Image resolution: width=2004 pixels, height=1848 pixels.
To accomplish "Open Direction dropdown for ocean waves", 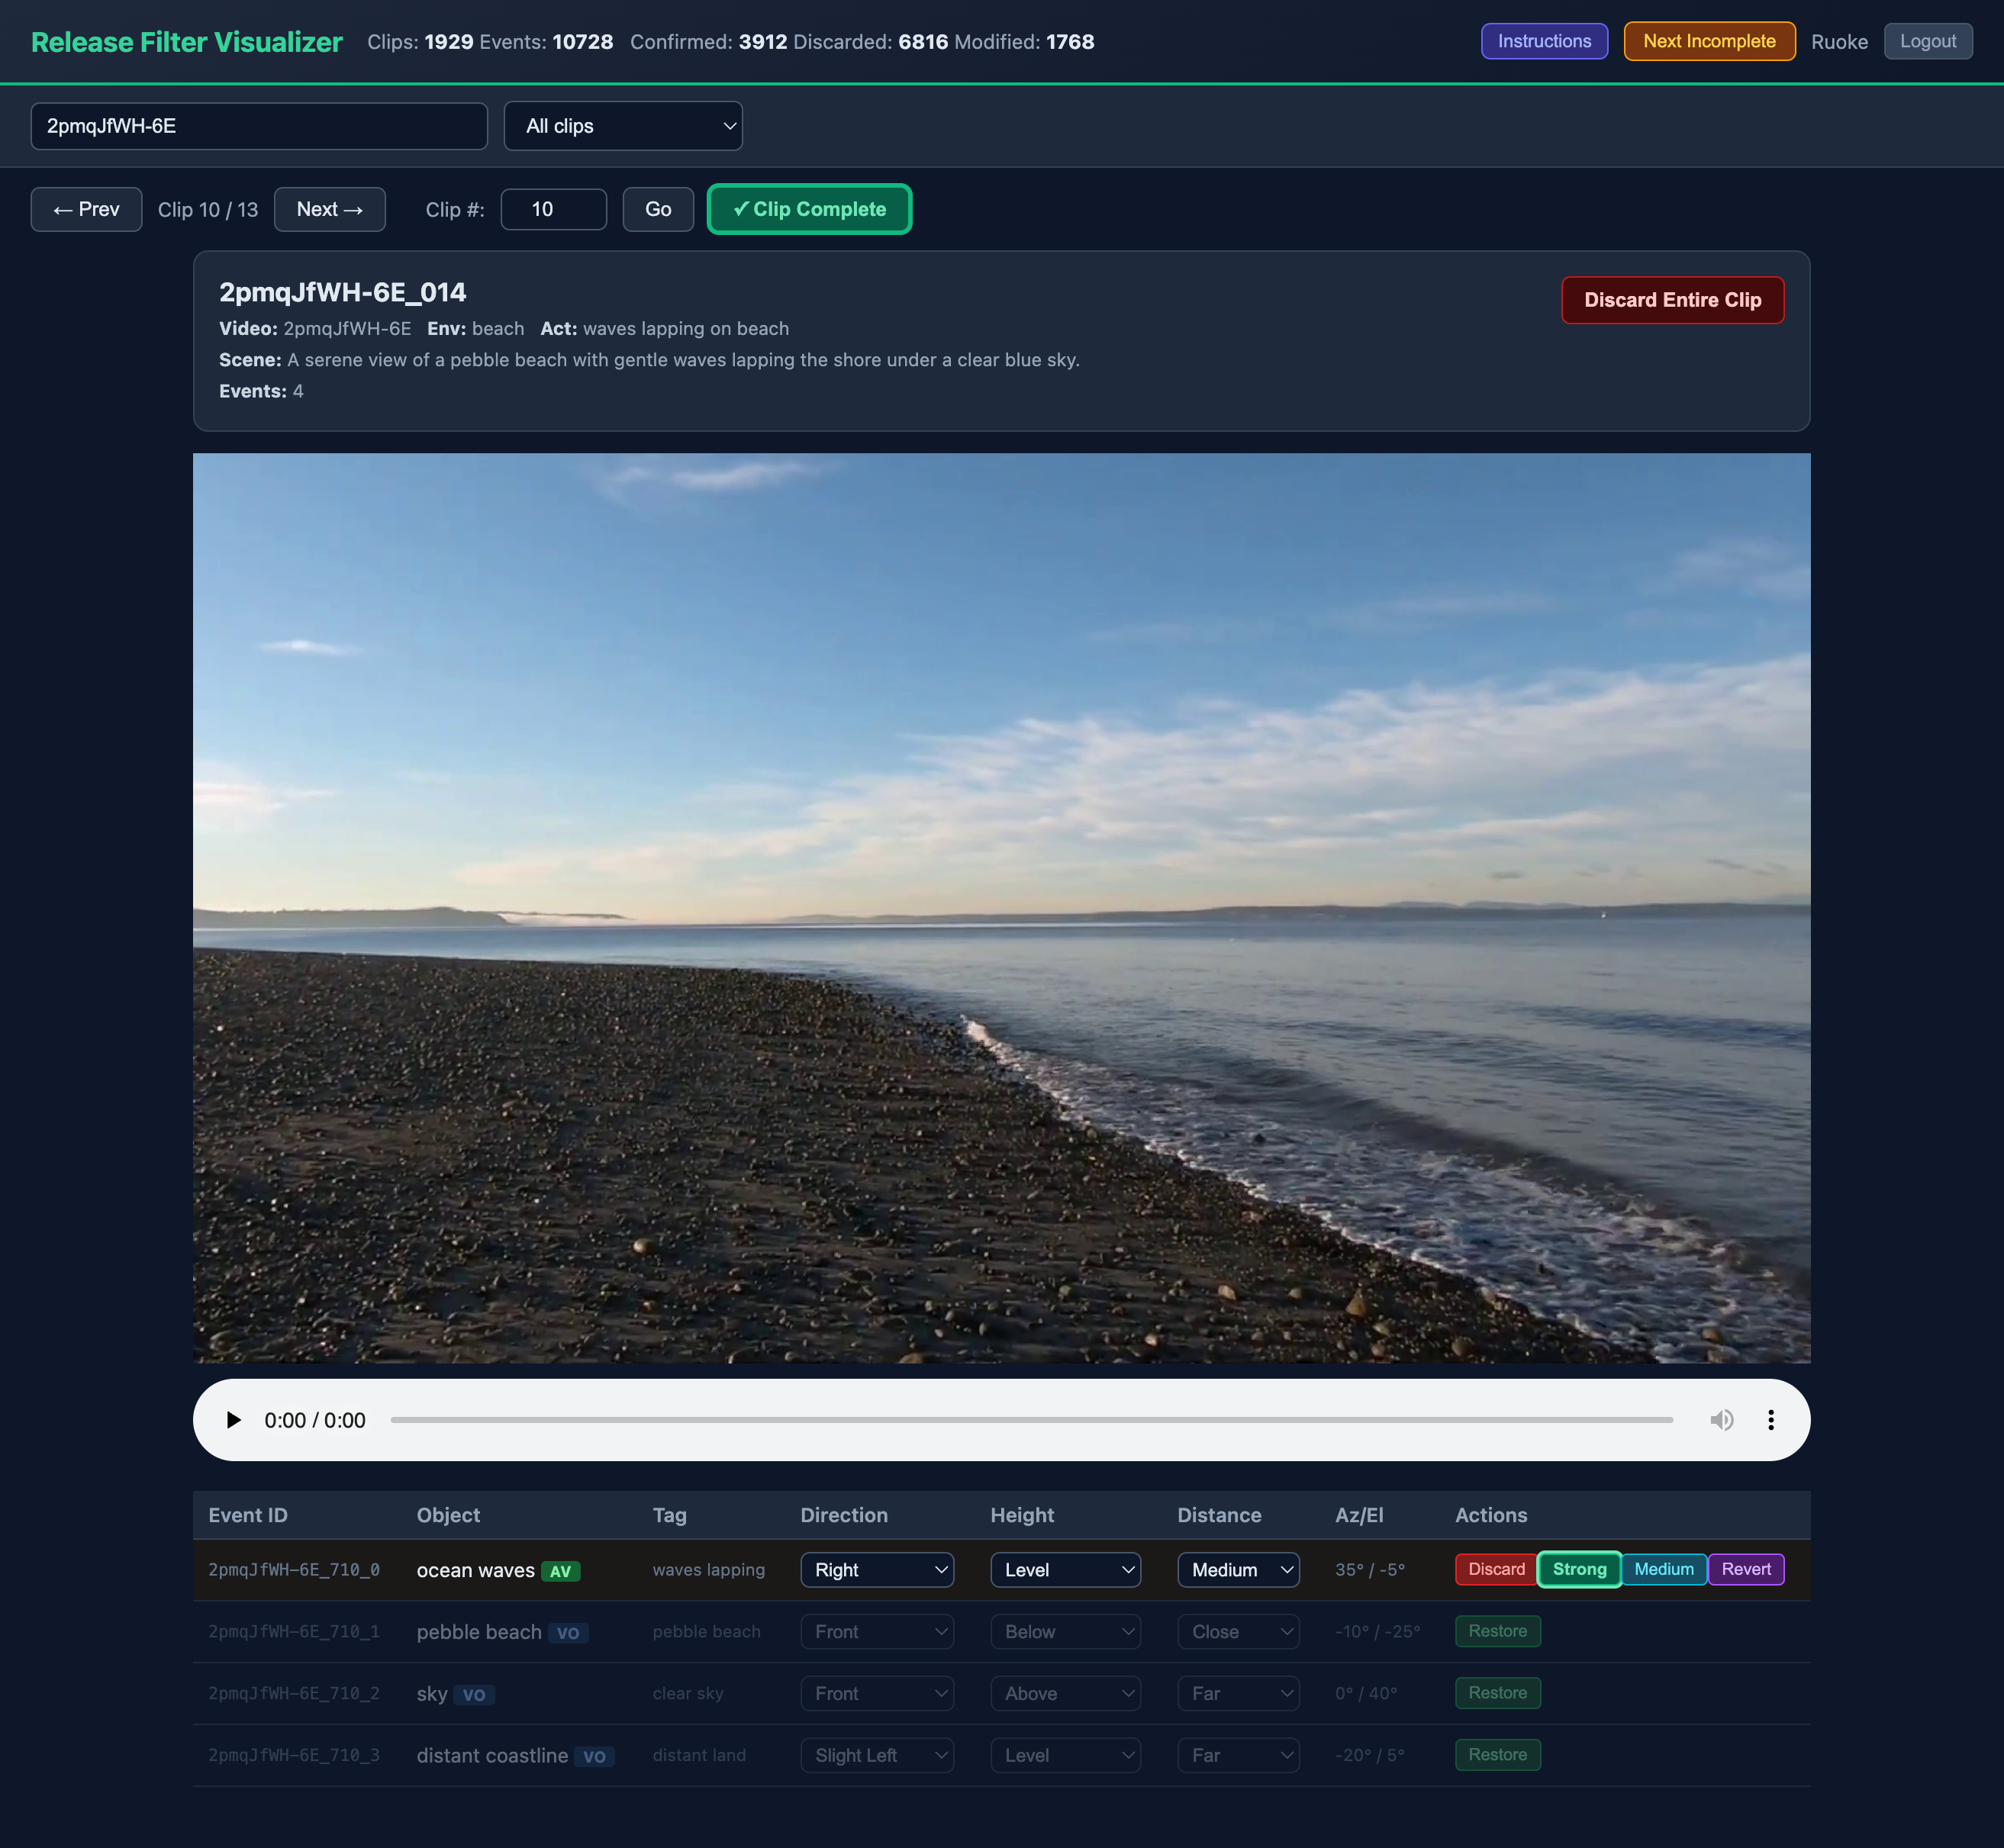I will 877,1570.
